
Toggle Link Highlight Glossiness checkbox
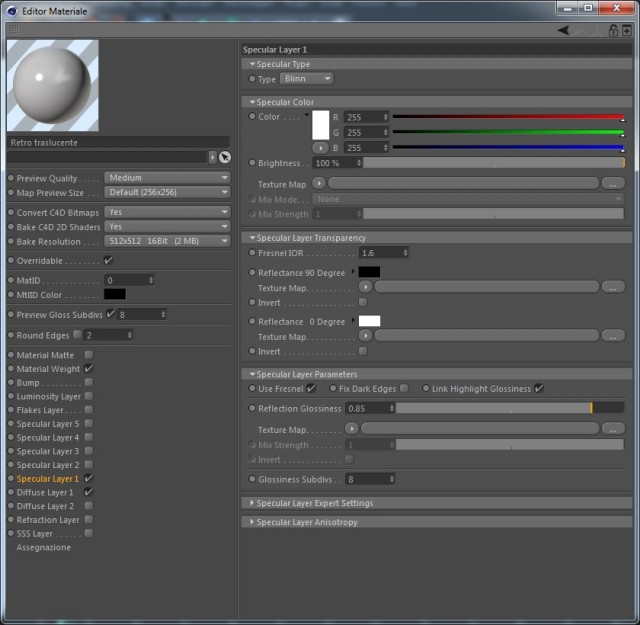tap(539, 388)
